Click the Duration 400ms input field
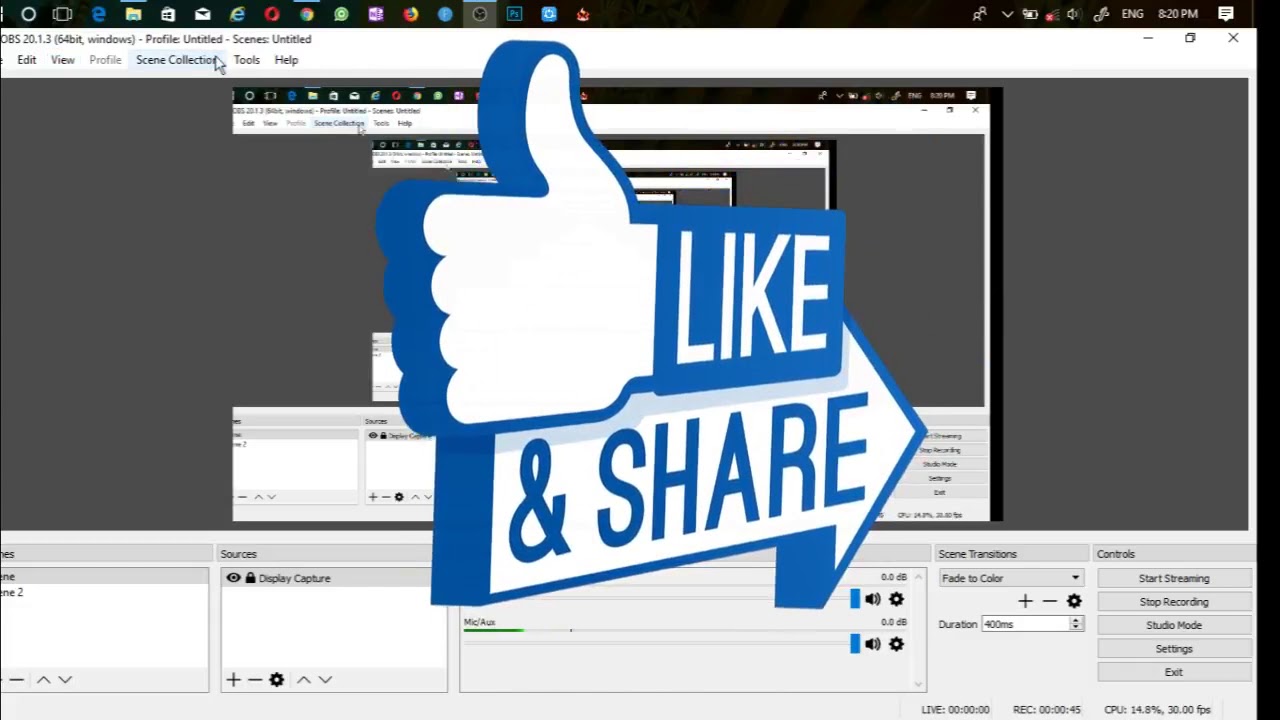This screenshot has width=1280, height=720. [1025, 624]
